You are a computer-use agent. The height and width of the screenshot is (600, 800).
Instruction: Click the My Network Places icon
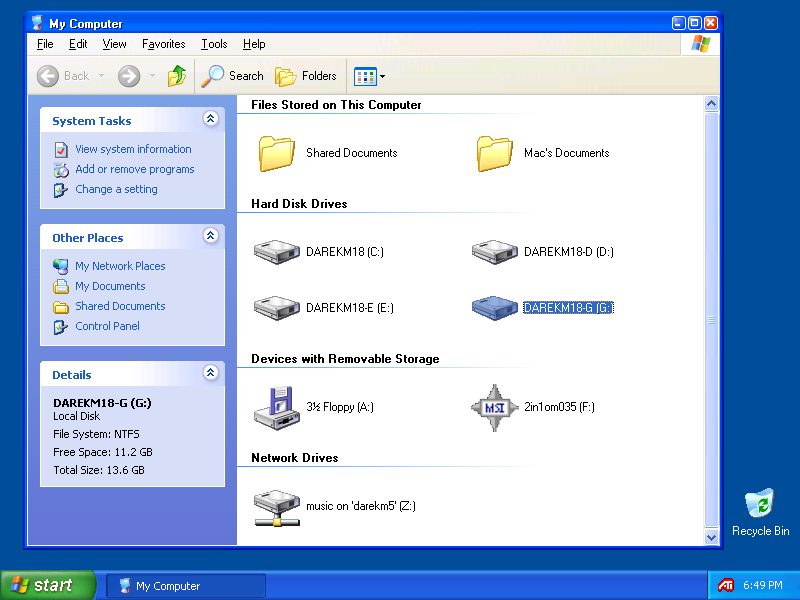point(61,266)
